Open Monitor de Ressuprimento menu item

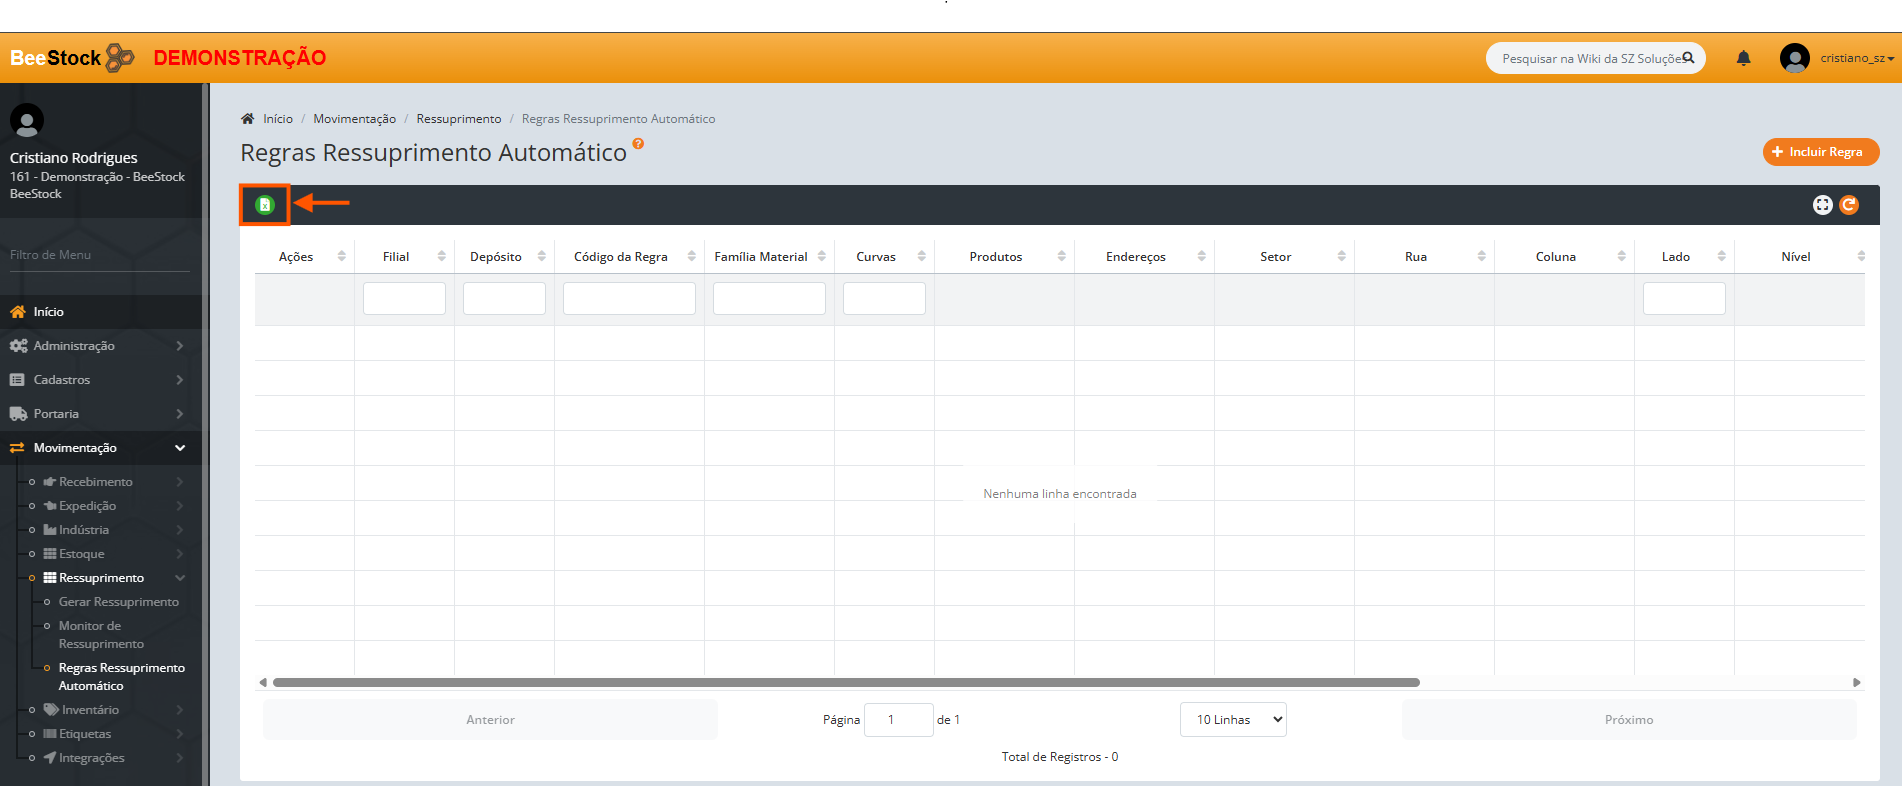[100, 635]
